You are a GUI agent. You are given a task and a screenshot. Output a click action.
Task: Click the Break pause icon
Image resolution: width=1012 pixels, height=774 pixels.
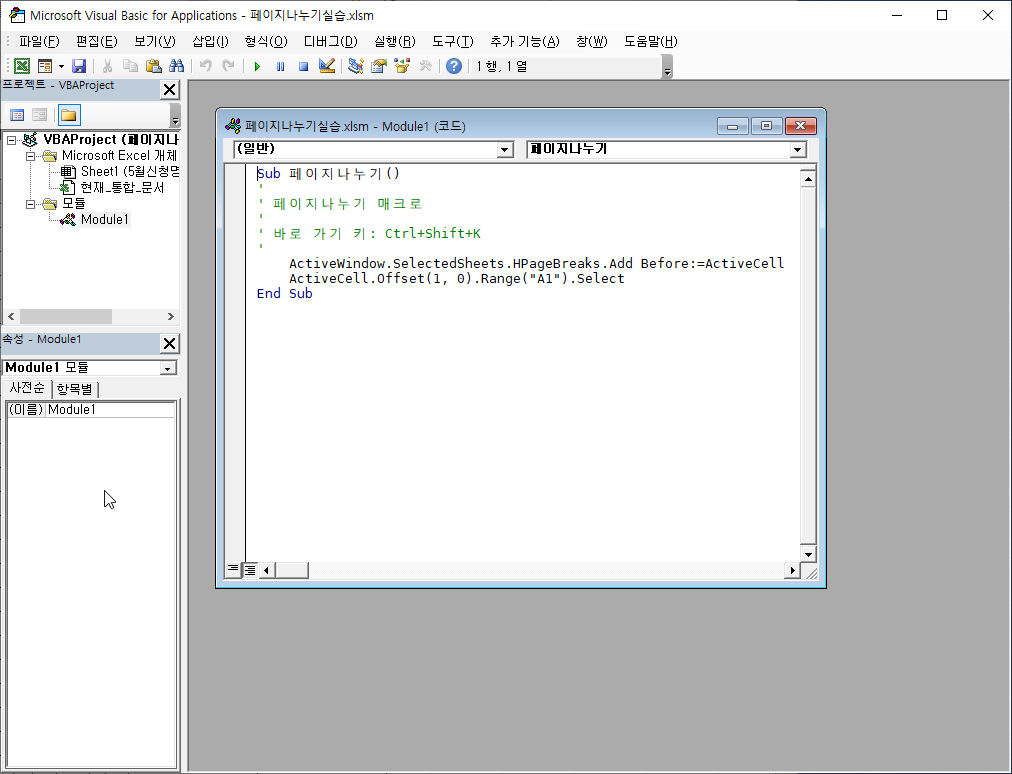click(x=280, y=66)
